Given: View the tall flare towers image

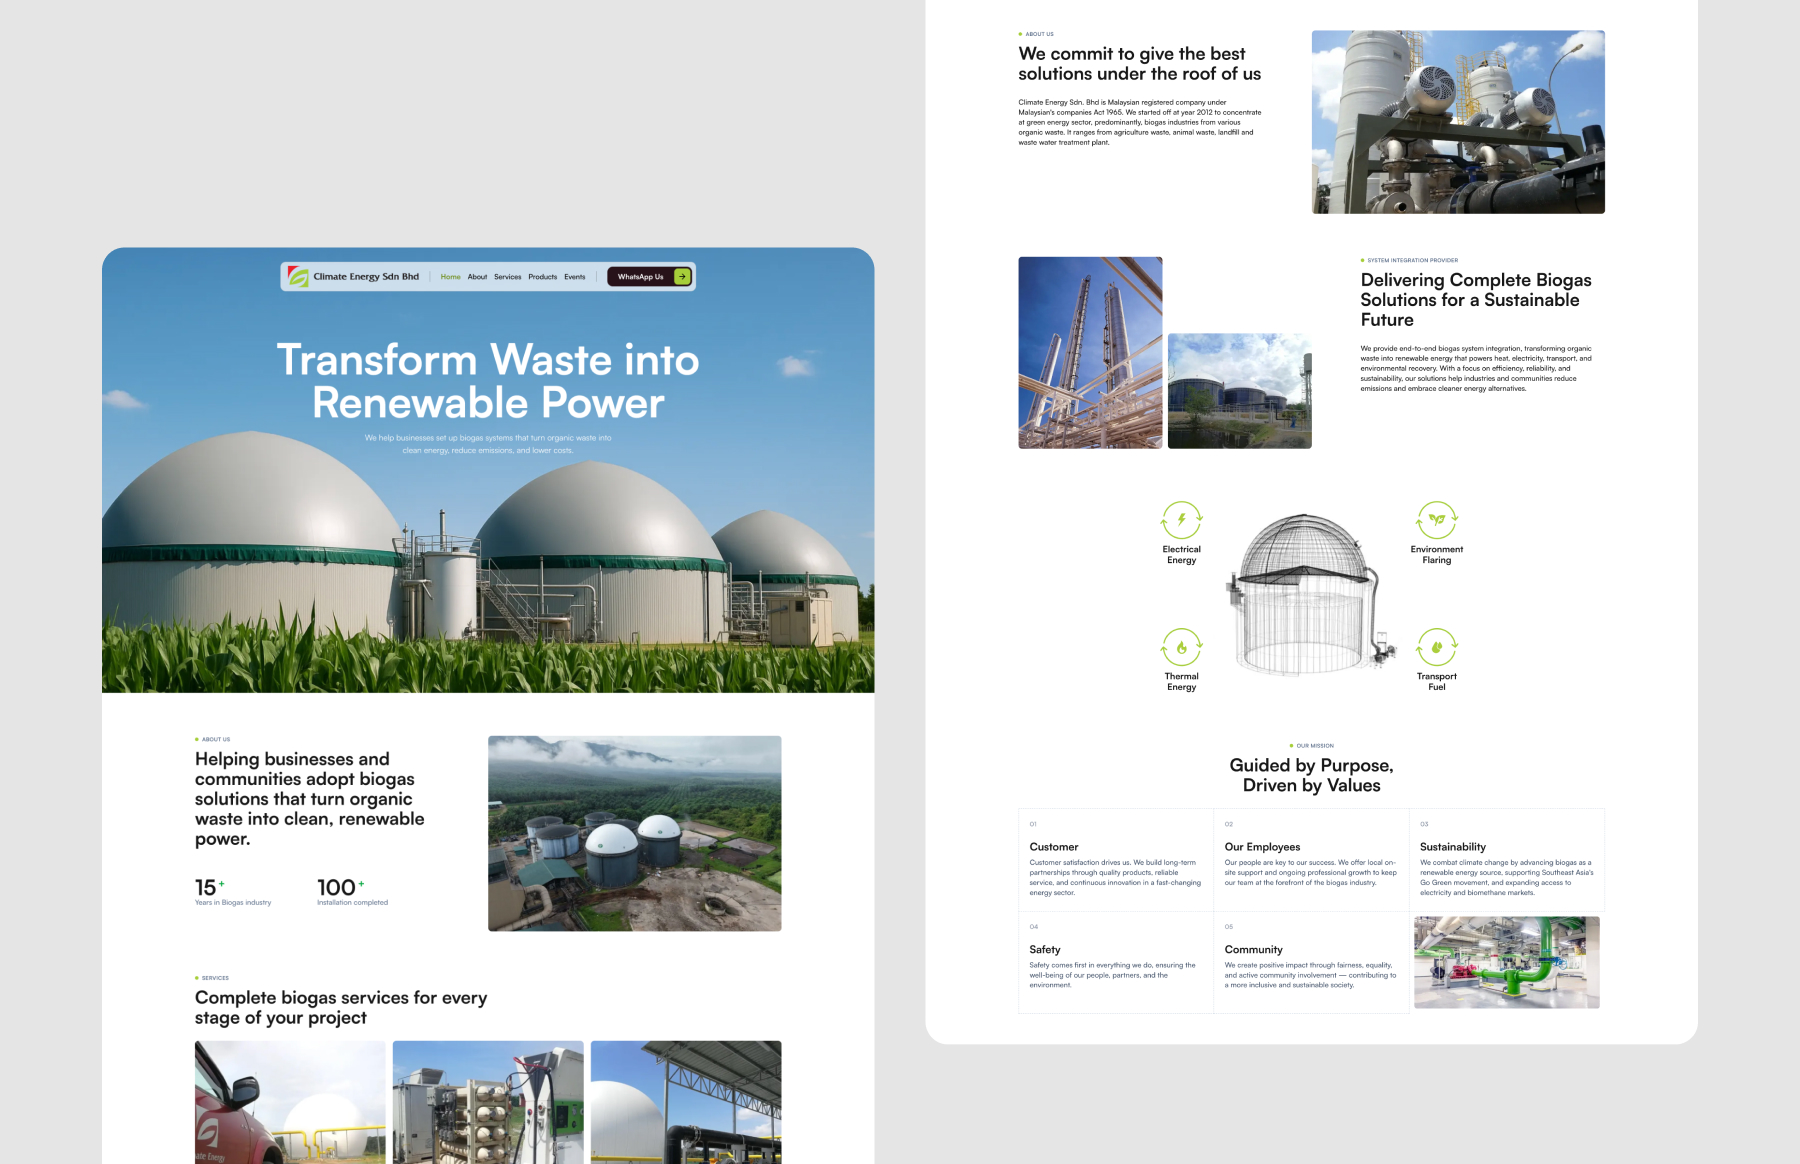Looking at the screenshot, I should [x=1090, y=352].
